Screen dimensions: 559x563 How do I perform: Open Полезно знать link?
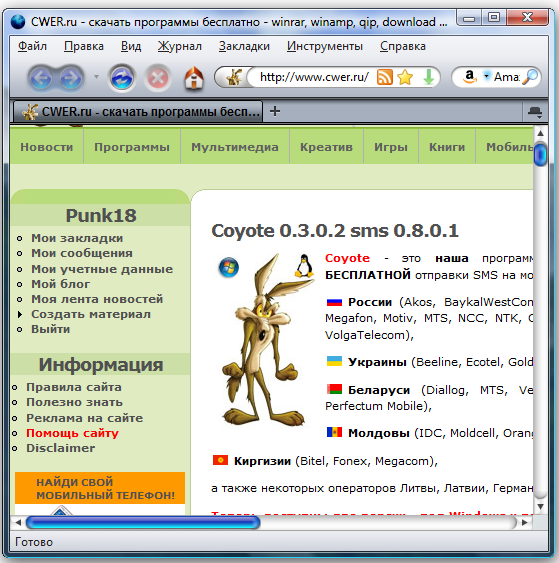[74, 402]
